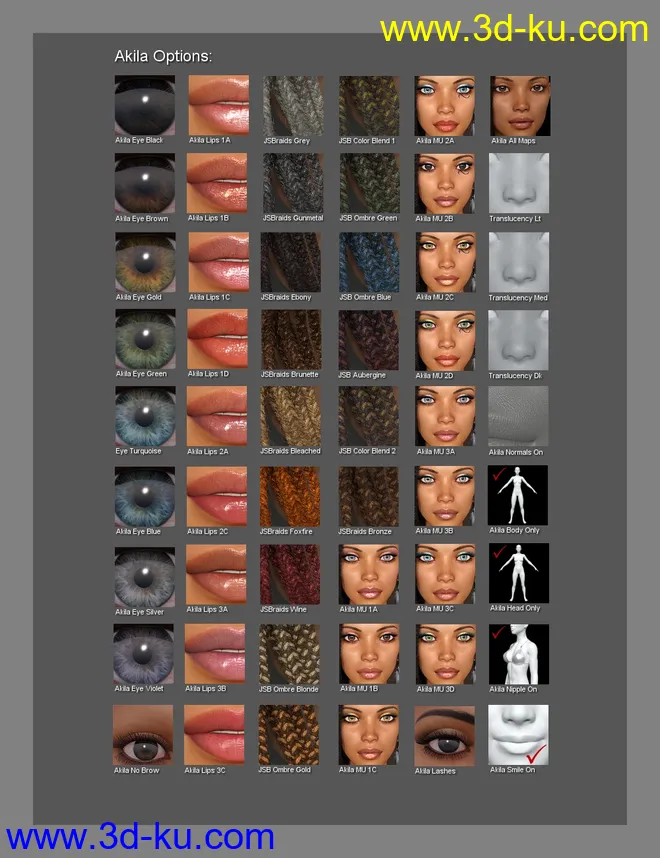660x858 pixels.
Task: Apply the Akila Eye Violet option
Action: point(144,654)
